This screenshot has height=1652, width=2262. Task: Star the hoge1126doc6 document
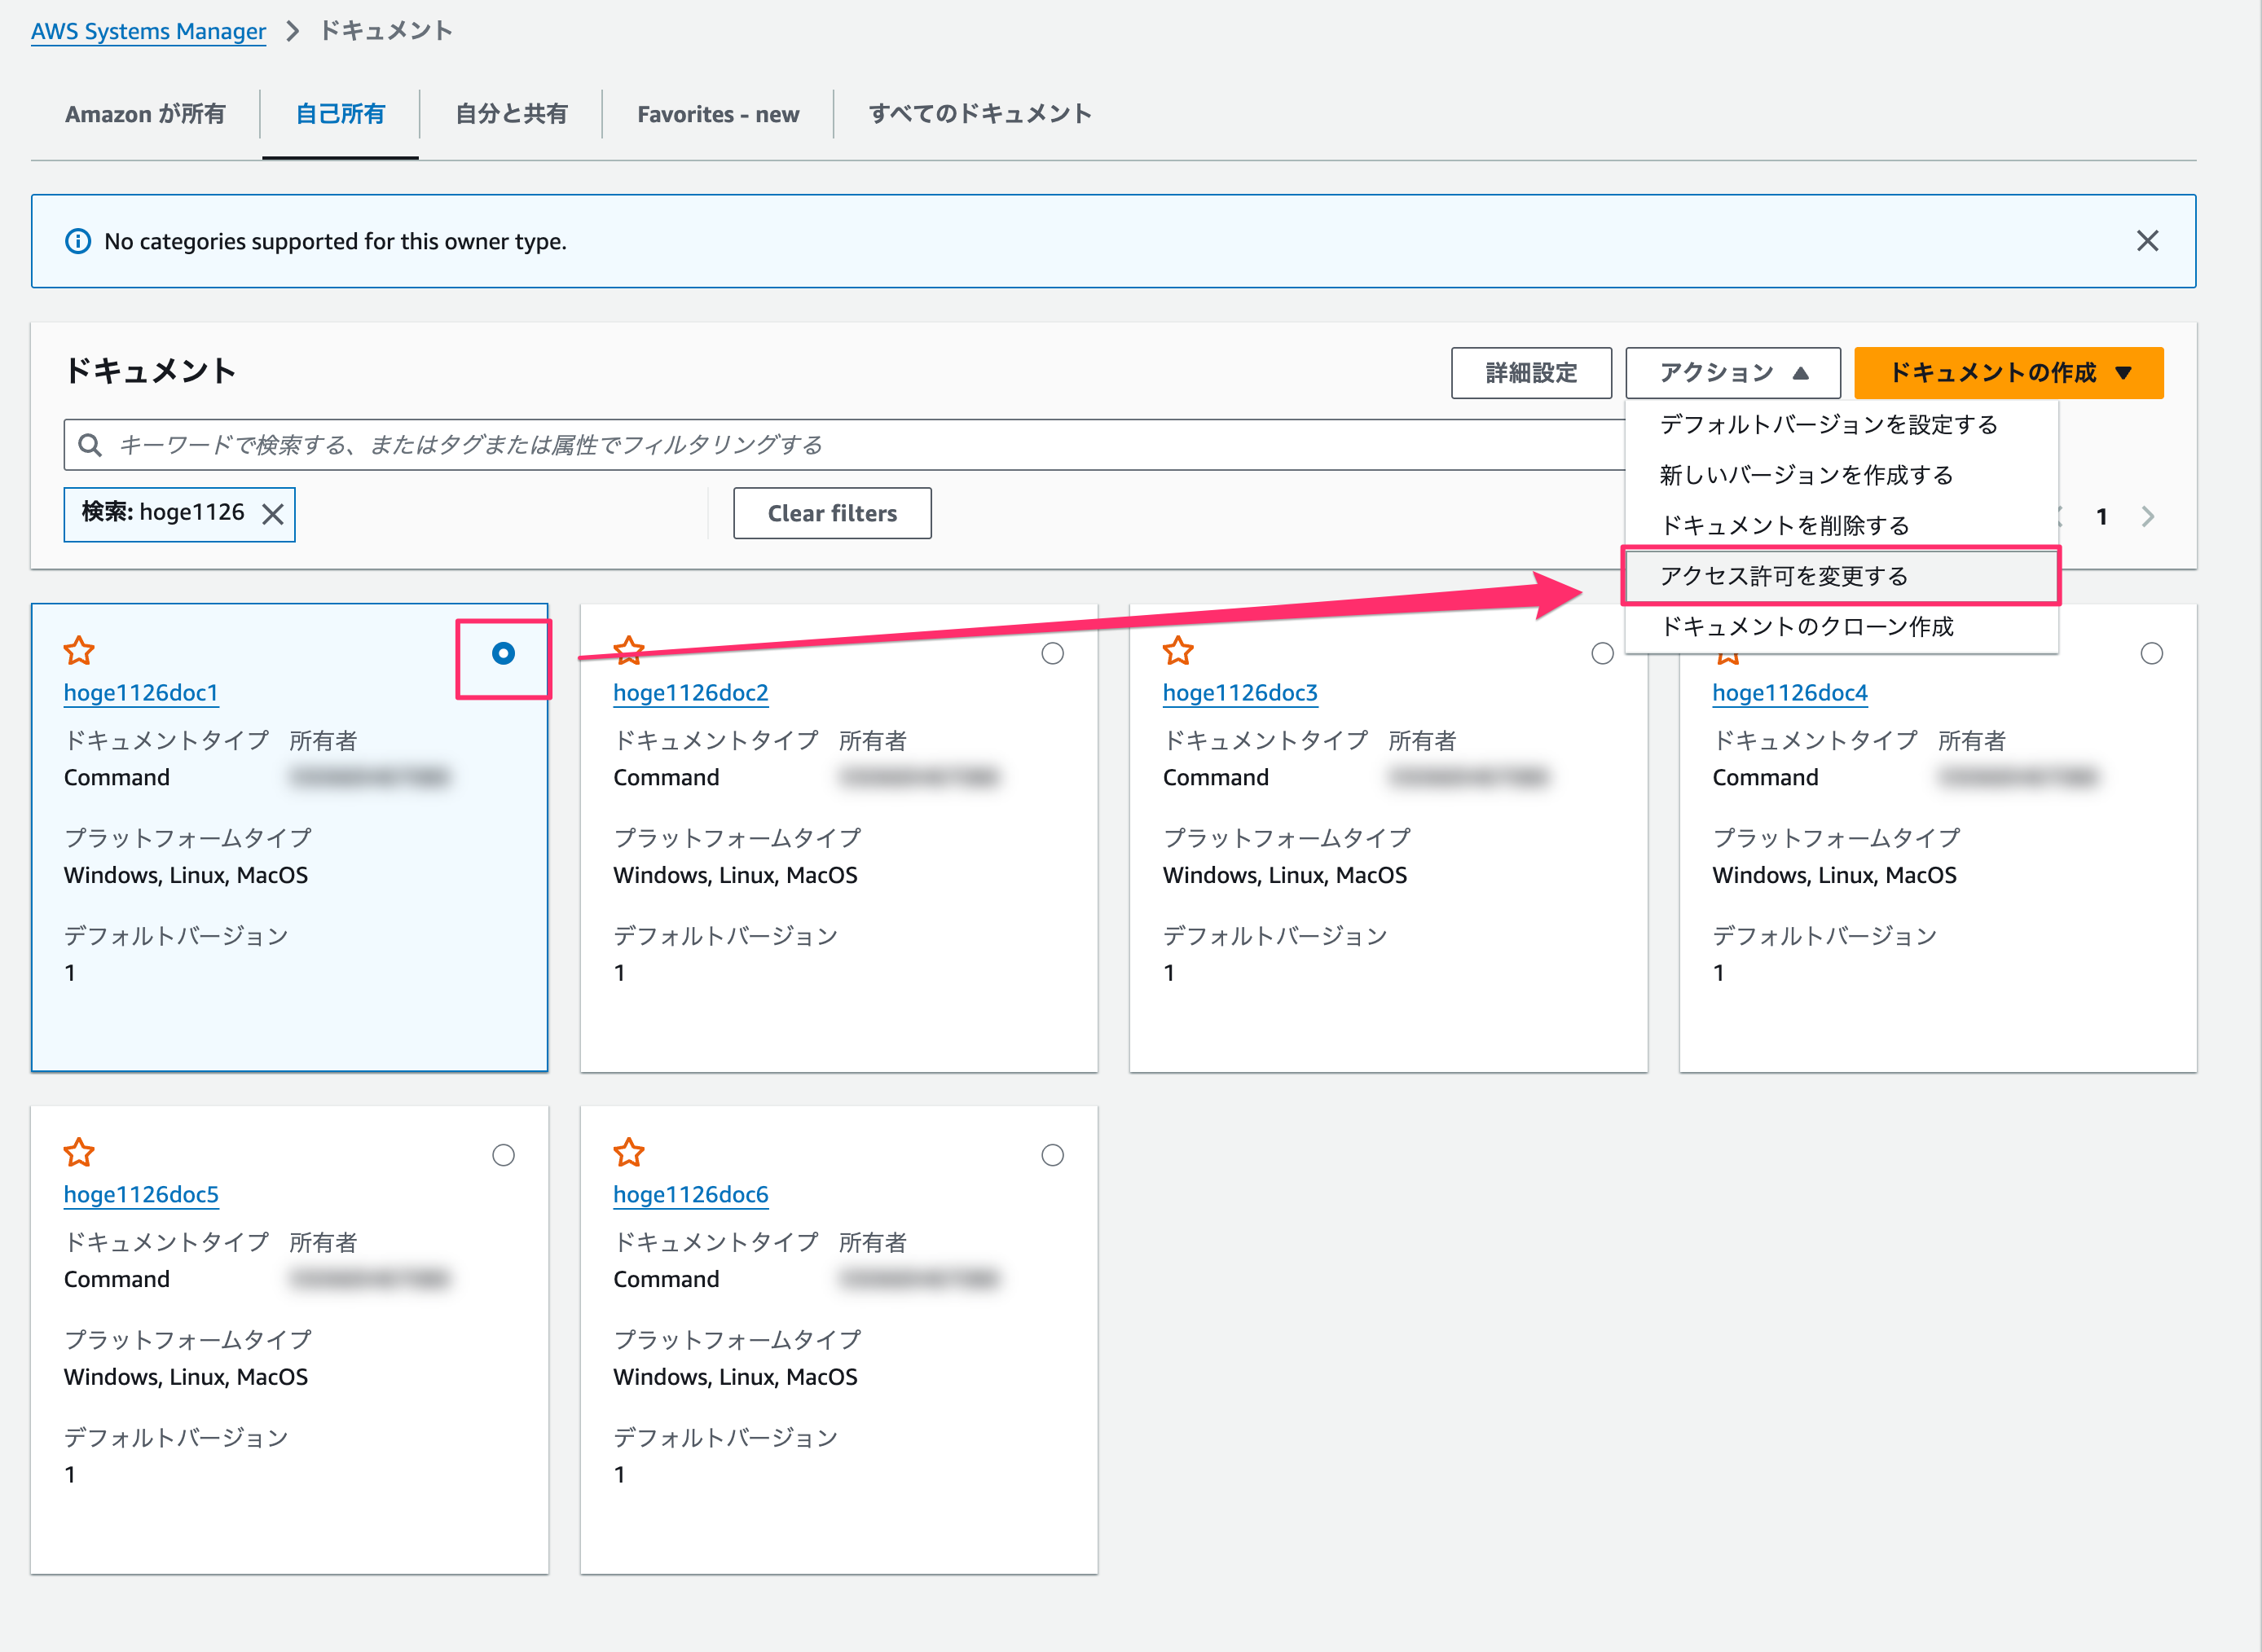pos(629,1153)
